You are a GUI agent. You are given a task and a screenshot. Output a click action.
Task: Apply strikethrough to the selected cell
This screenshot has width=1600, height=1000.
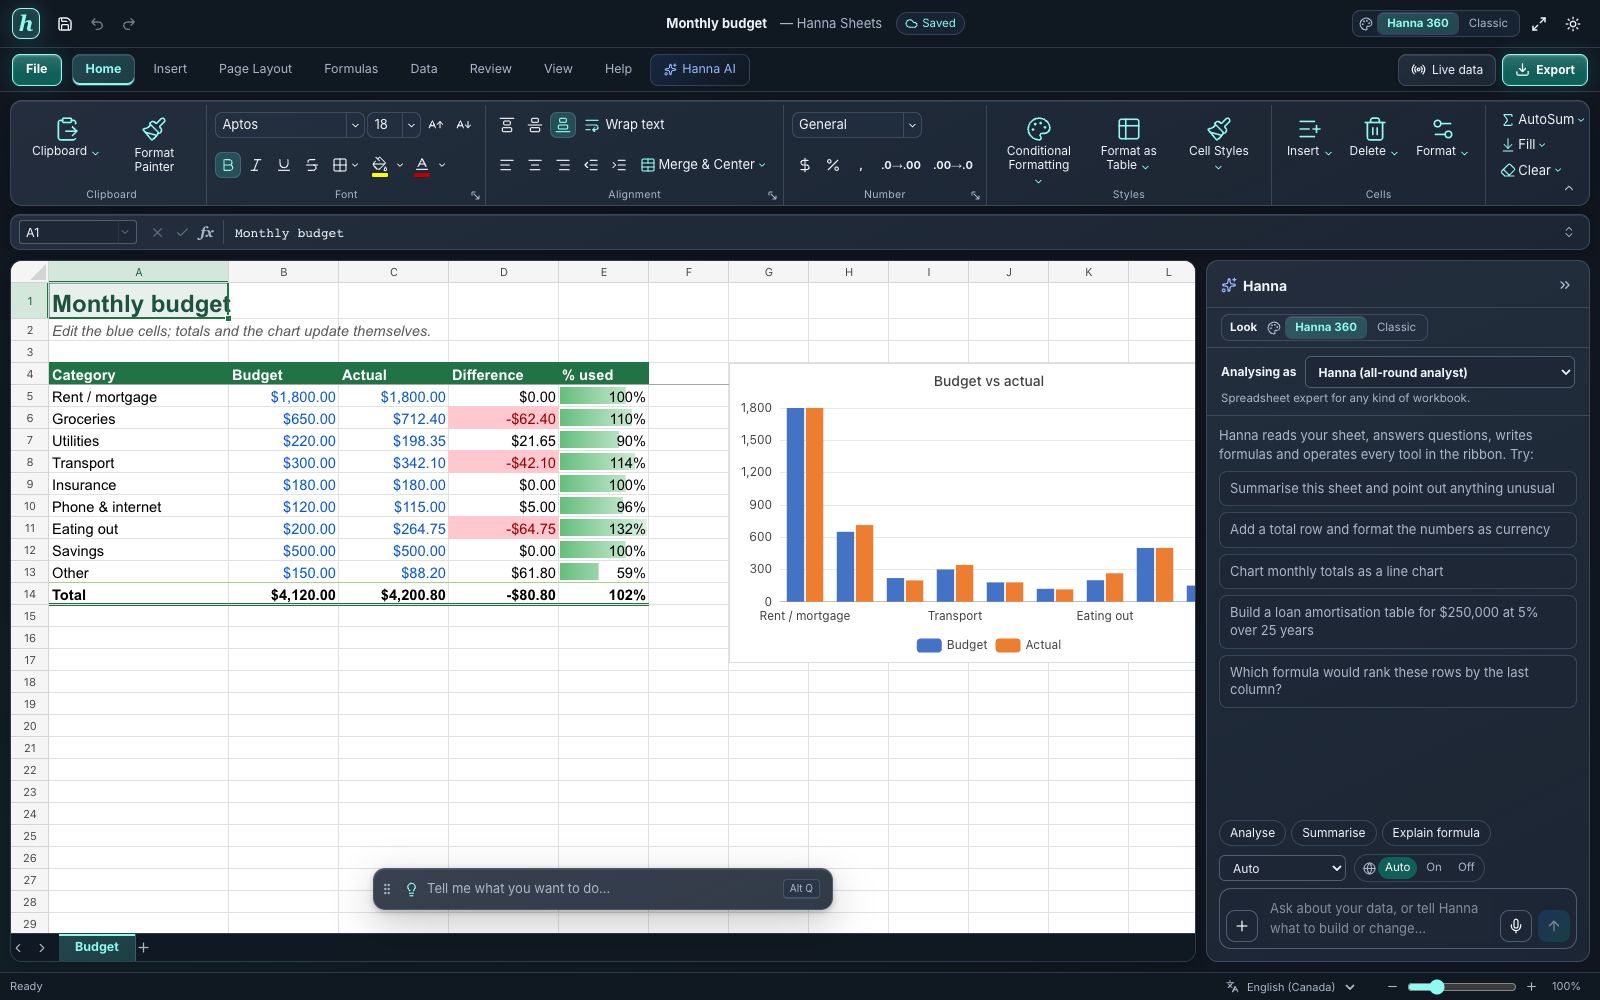pyautogui.click(x=312, y=165)
